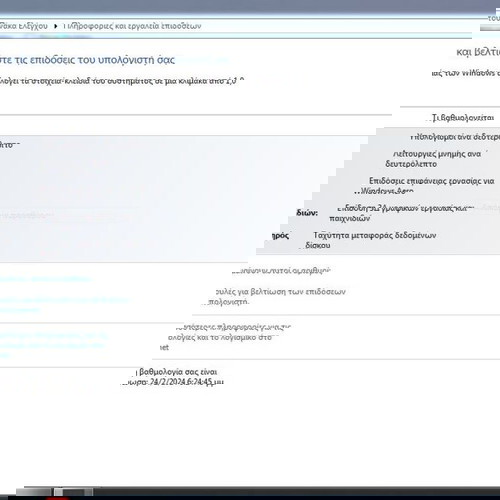Click the red icon on the taskbar

(58, 498)
